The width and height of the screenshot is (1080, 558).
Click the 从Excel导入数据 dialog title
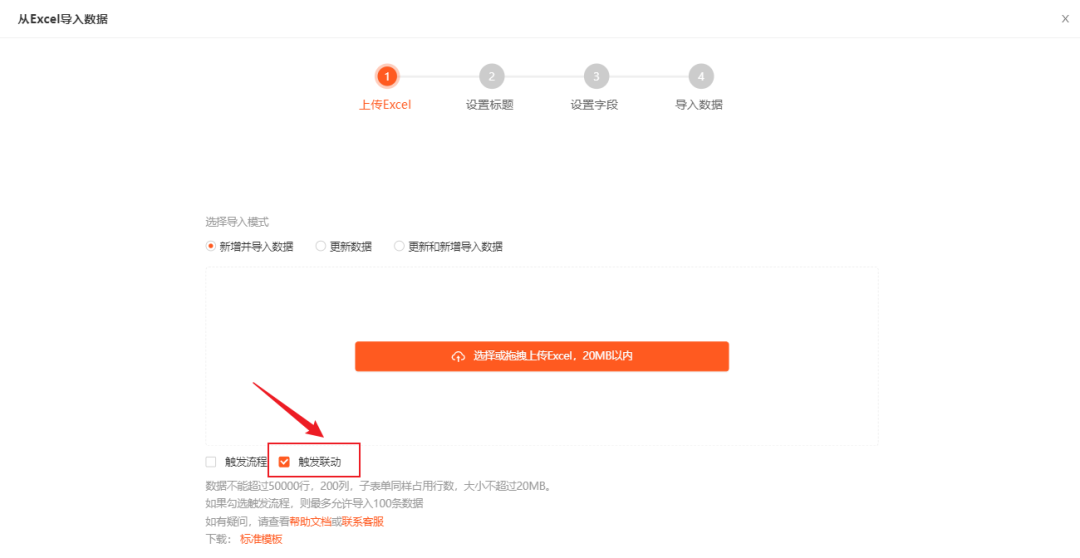coord(63,19)
